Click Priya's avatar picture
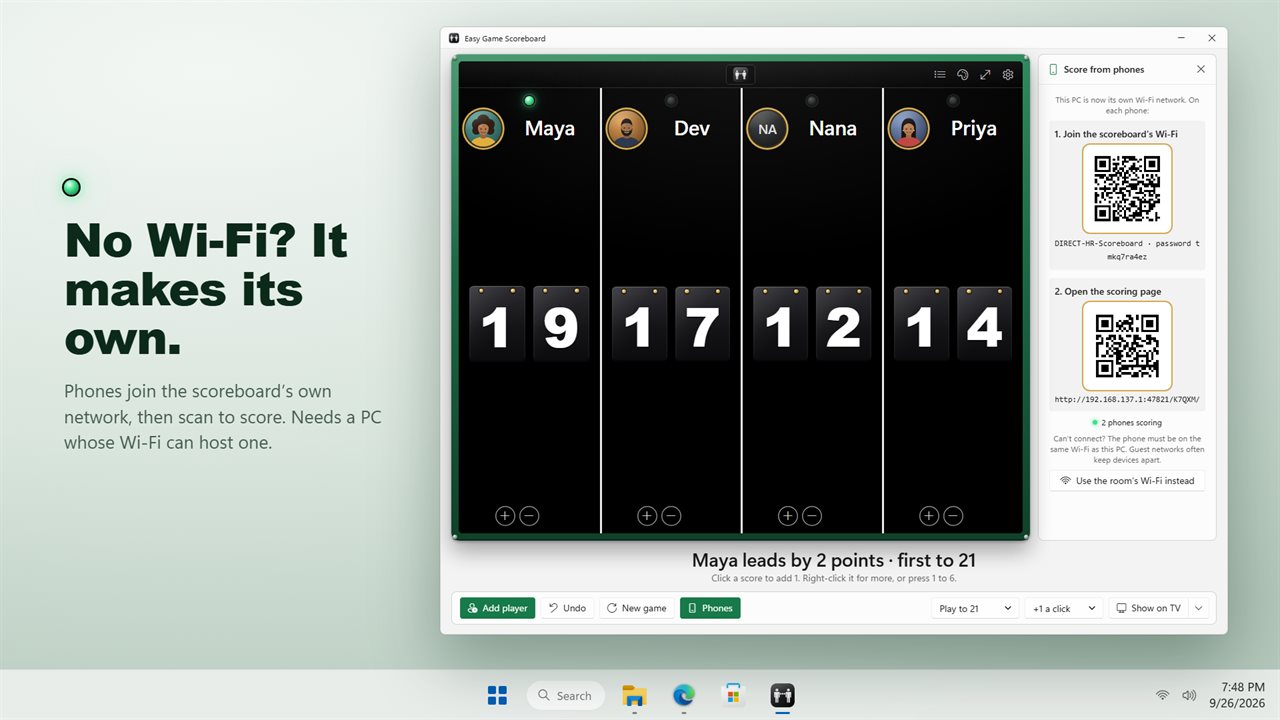 click(909, 129)
